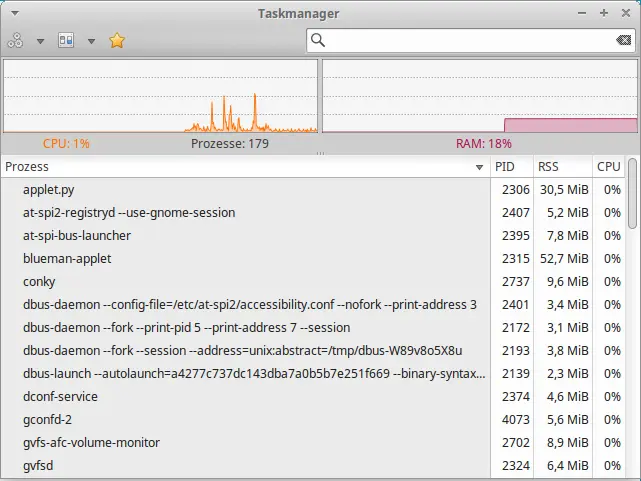
Task: Click the magnifier icon in search box
Action: (x=319, y=40)
